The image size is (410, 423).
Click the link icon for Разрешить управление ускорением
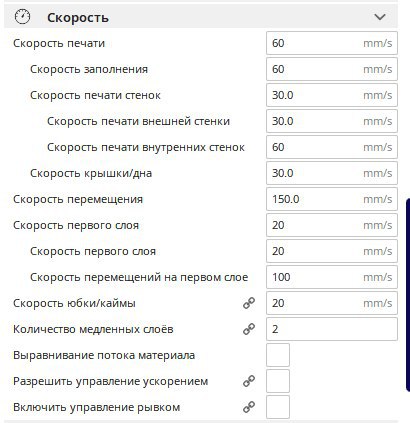tap(249, 381)
